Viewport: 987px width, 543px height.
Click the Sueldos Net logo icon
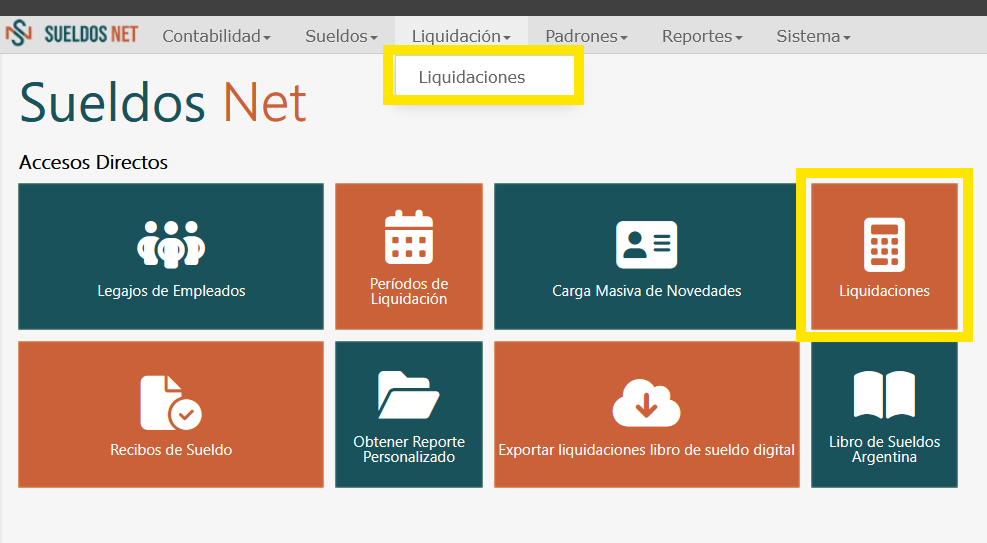19,33
